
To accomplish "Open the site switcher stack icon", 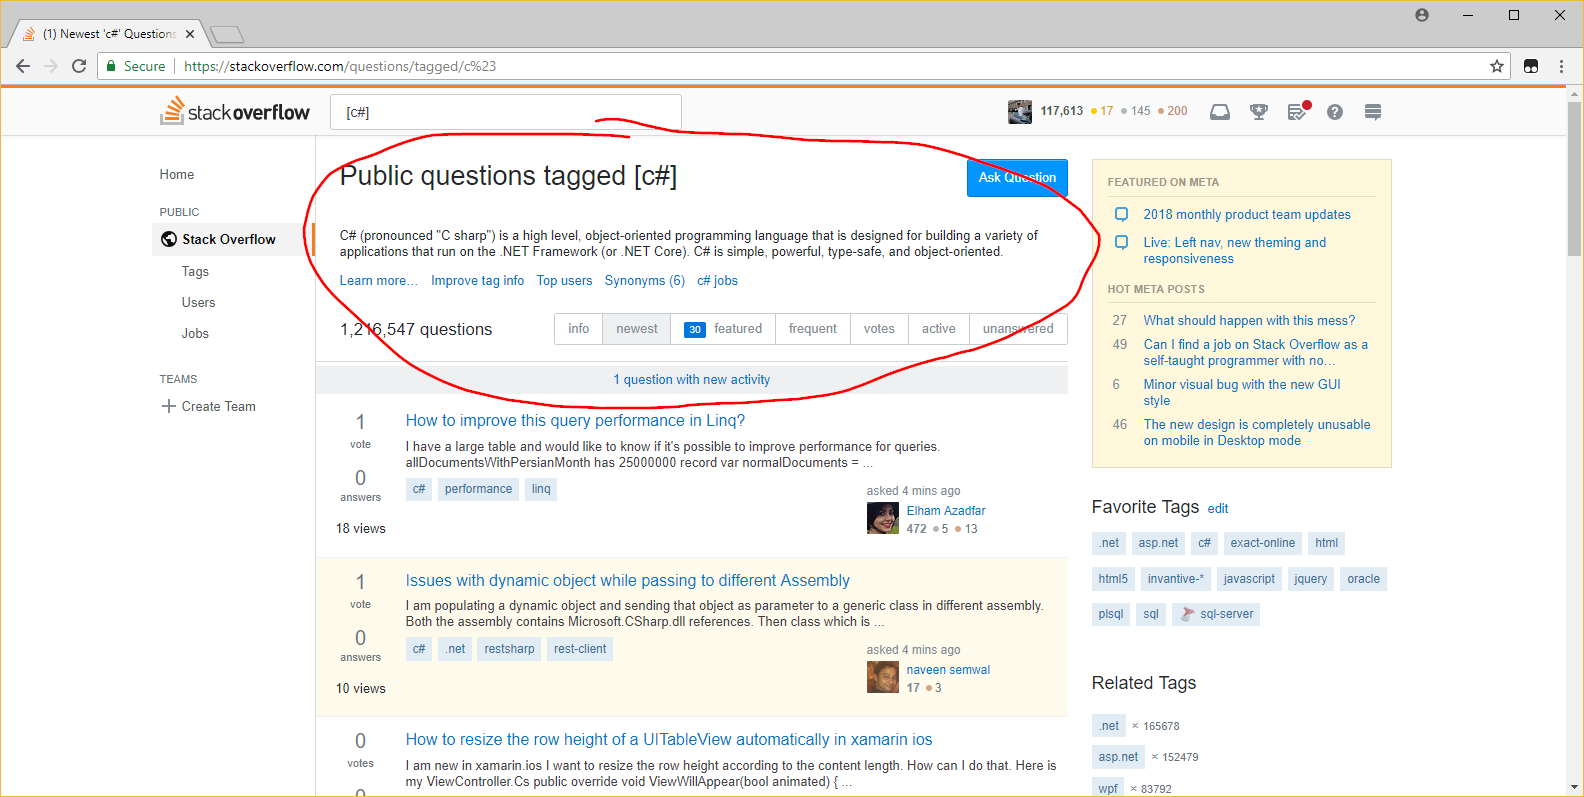I will [x=1373, y=112].
